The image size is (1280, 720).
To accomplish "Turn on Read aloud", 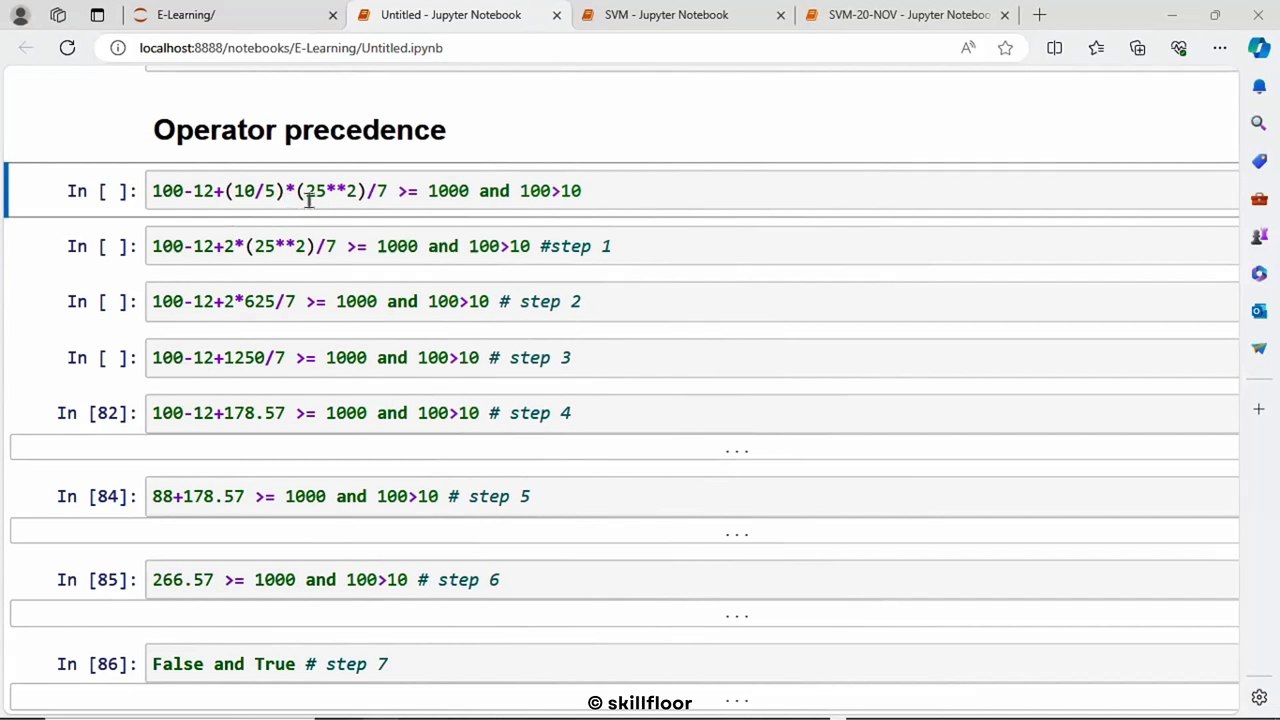I will [968, 48].
